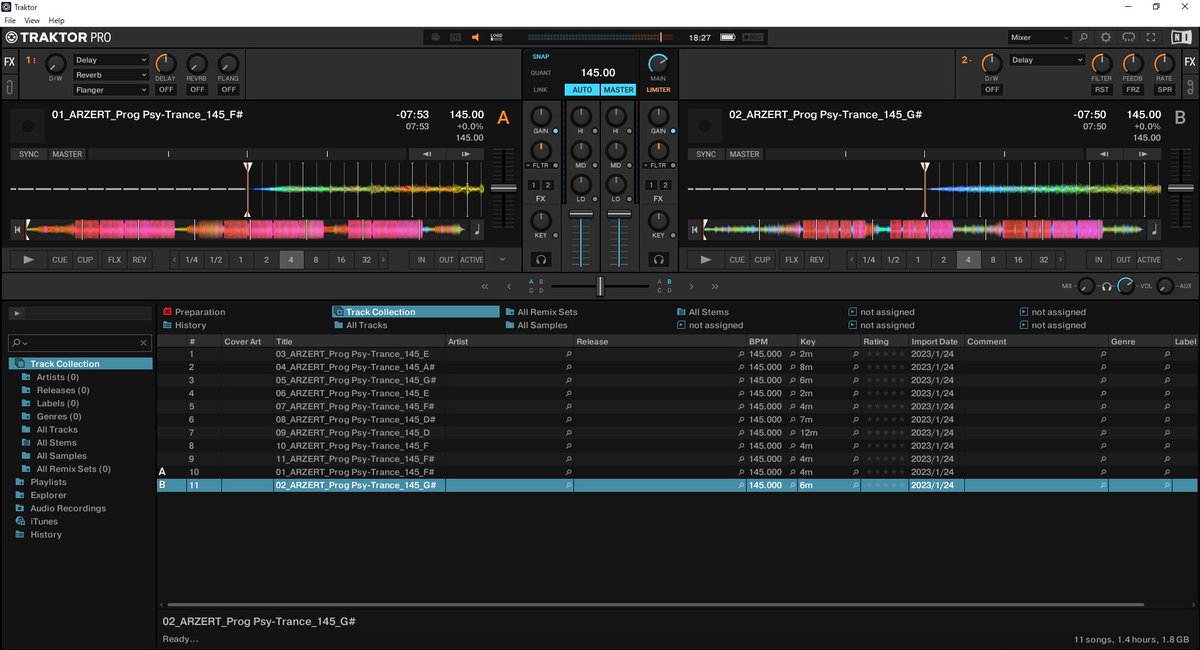The width and height of the screenshot is (1200, 650).
Task: Click the CUP button on Deck B
Action: point(762,259)
